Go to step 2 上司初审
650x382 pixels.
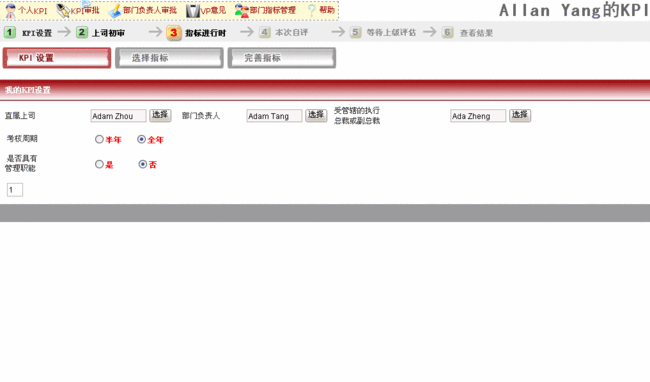100,33
